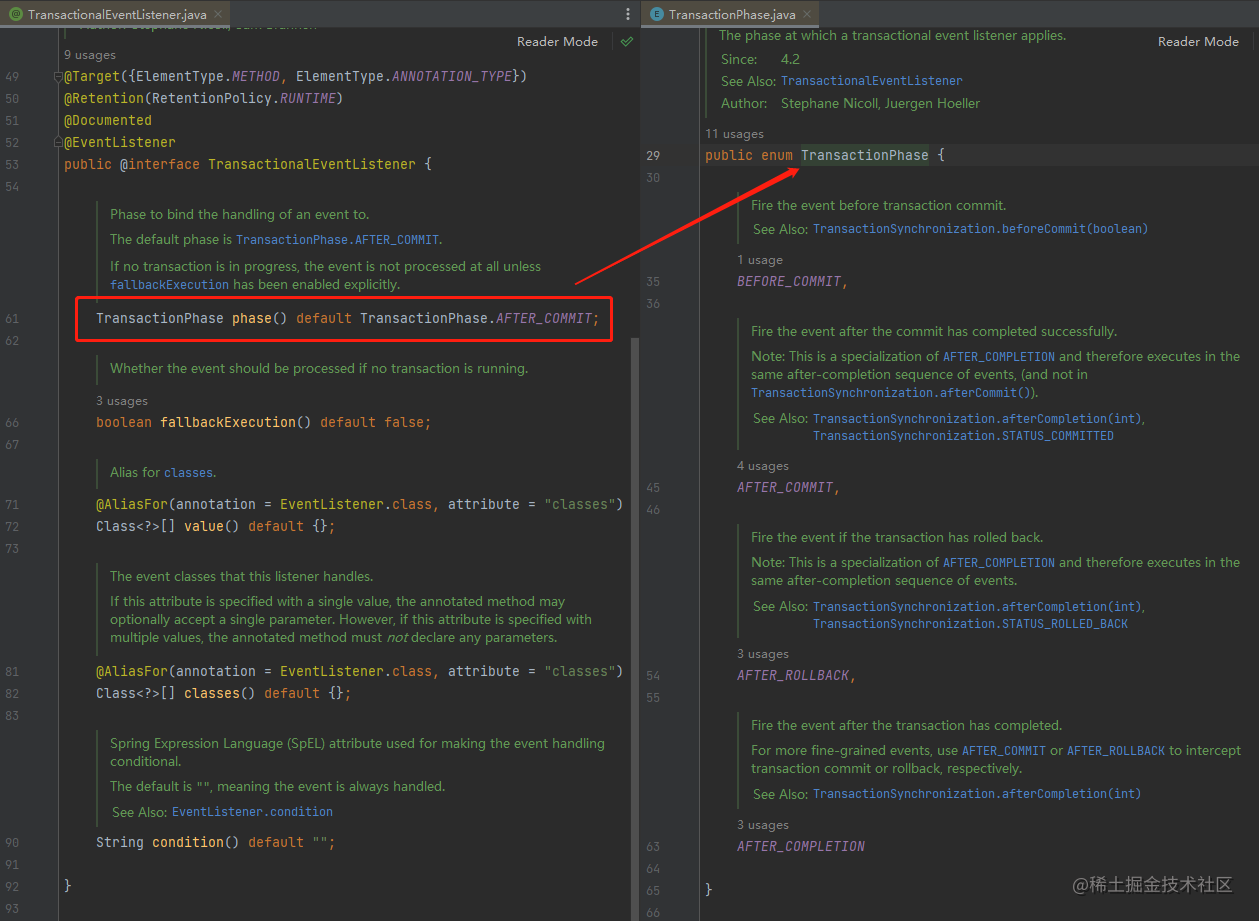The width and height of the screenshot is (1259, 921).
Task: Open the TransactionPhase.AFTER_COMMIT doc link
Action: click(x=337, y=240)
